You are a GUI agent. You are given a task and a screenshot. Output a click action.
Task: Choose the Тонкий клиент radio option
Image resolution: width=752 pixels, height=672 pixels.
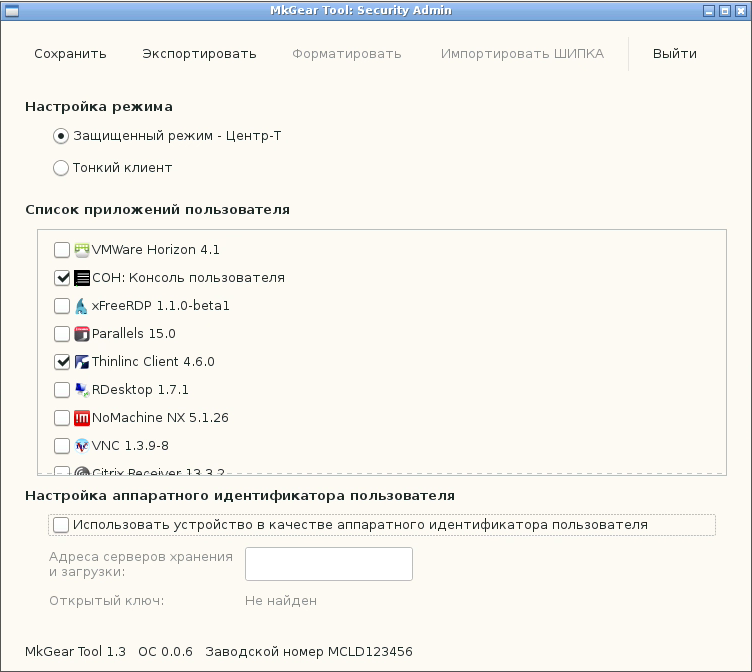(x=61, y=168)
